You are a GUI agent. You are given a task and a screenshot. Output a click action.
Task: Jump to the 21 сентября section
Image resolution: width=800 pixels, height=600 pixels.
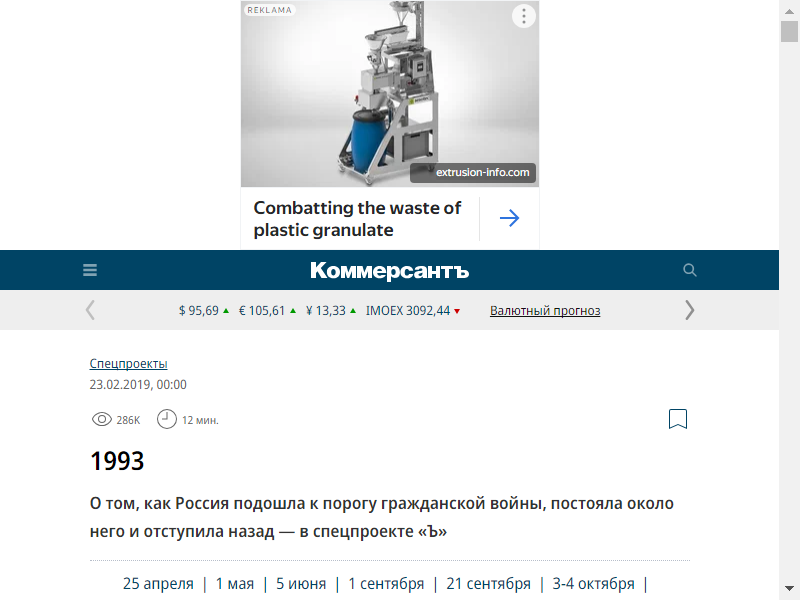[x=488, y=584]
